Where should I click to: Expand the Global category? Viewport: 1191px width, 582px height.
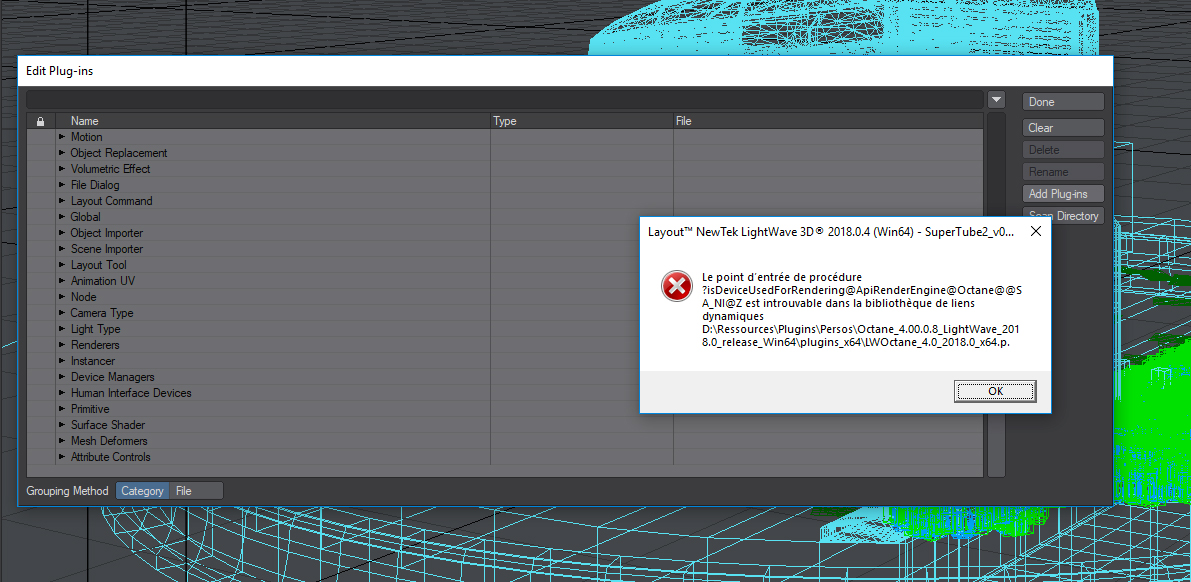(62, 217)
